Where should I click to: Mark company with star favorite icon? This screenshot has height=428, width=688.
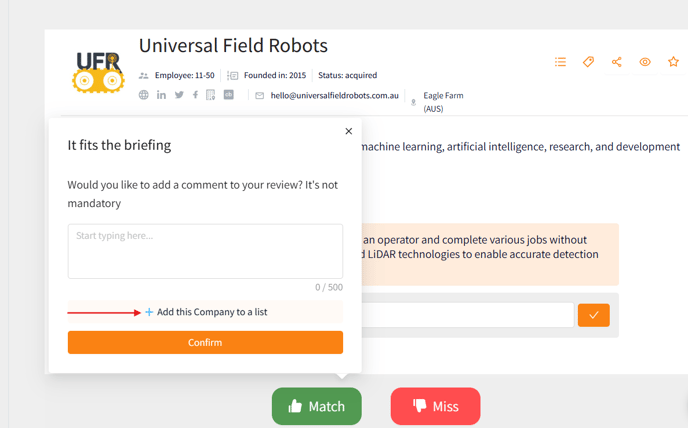coord(673,61)
